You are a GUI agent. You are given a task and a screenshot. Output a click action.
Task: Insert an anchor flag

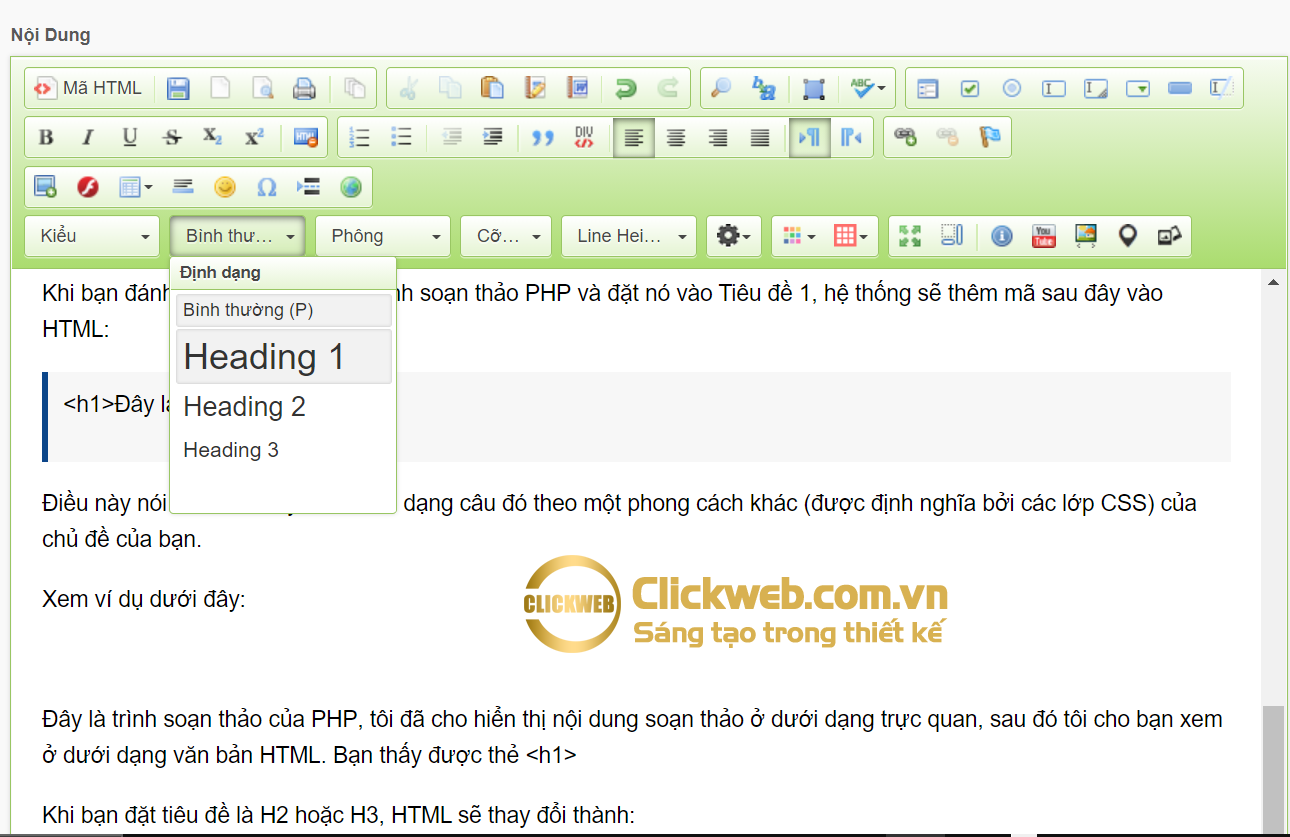[x=990, y=138]
